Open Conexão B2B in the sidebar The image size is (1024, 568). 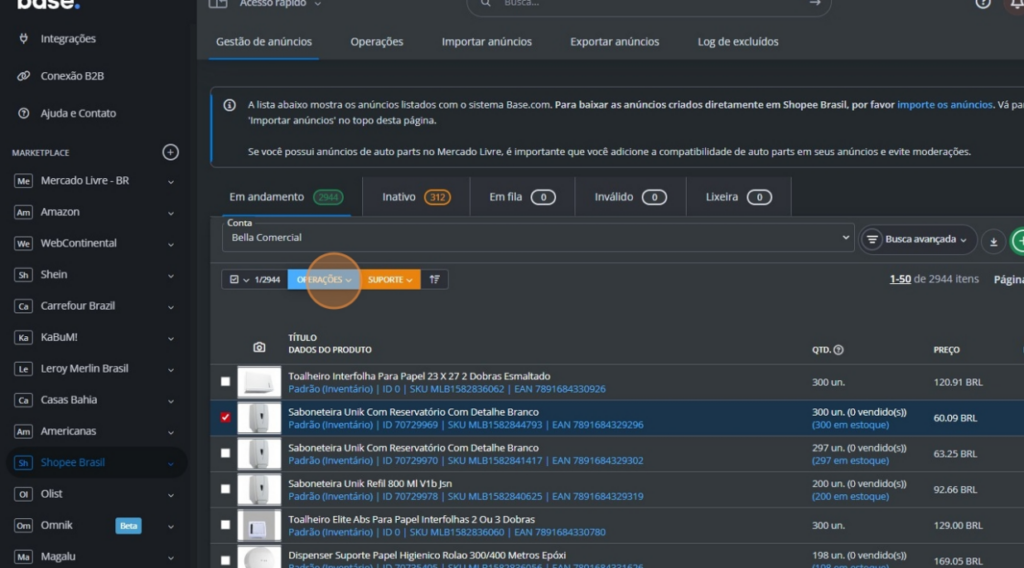70,76
